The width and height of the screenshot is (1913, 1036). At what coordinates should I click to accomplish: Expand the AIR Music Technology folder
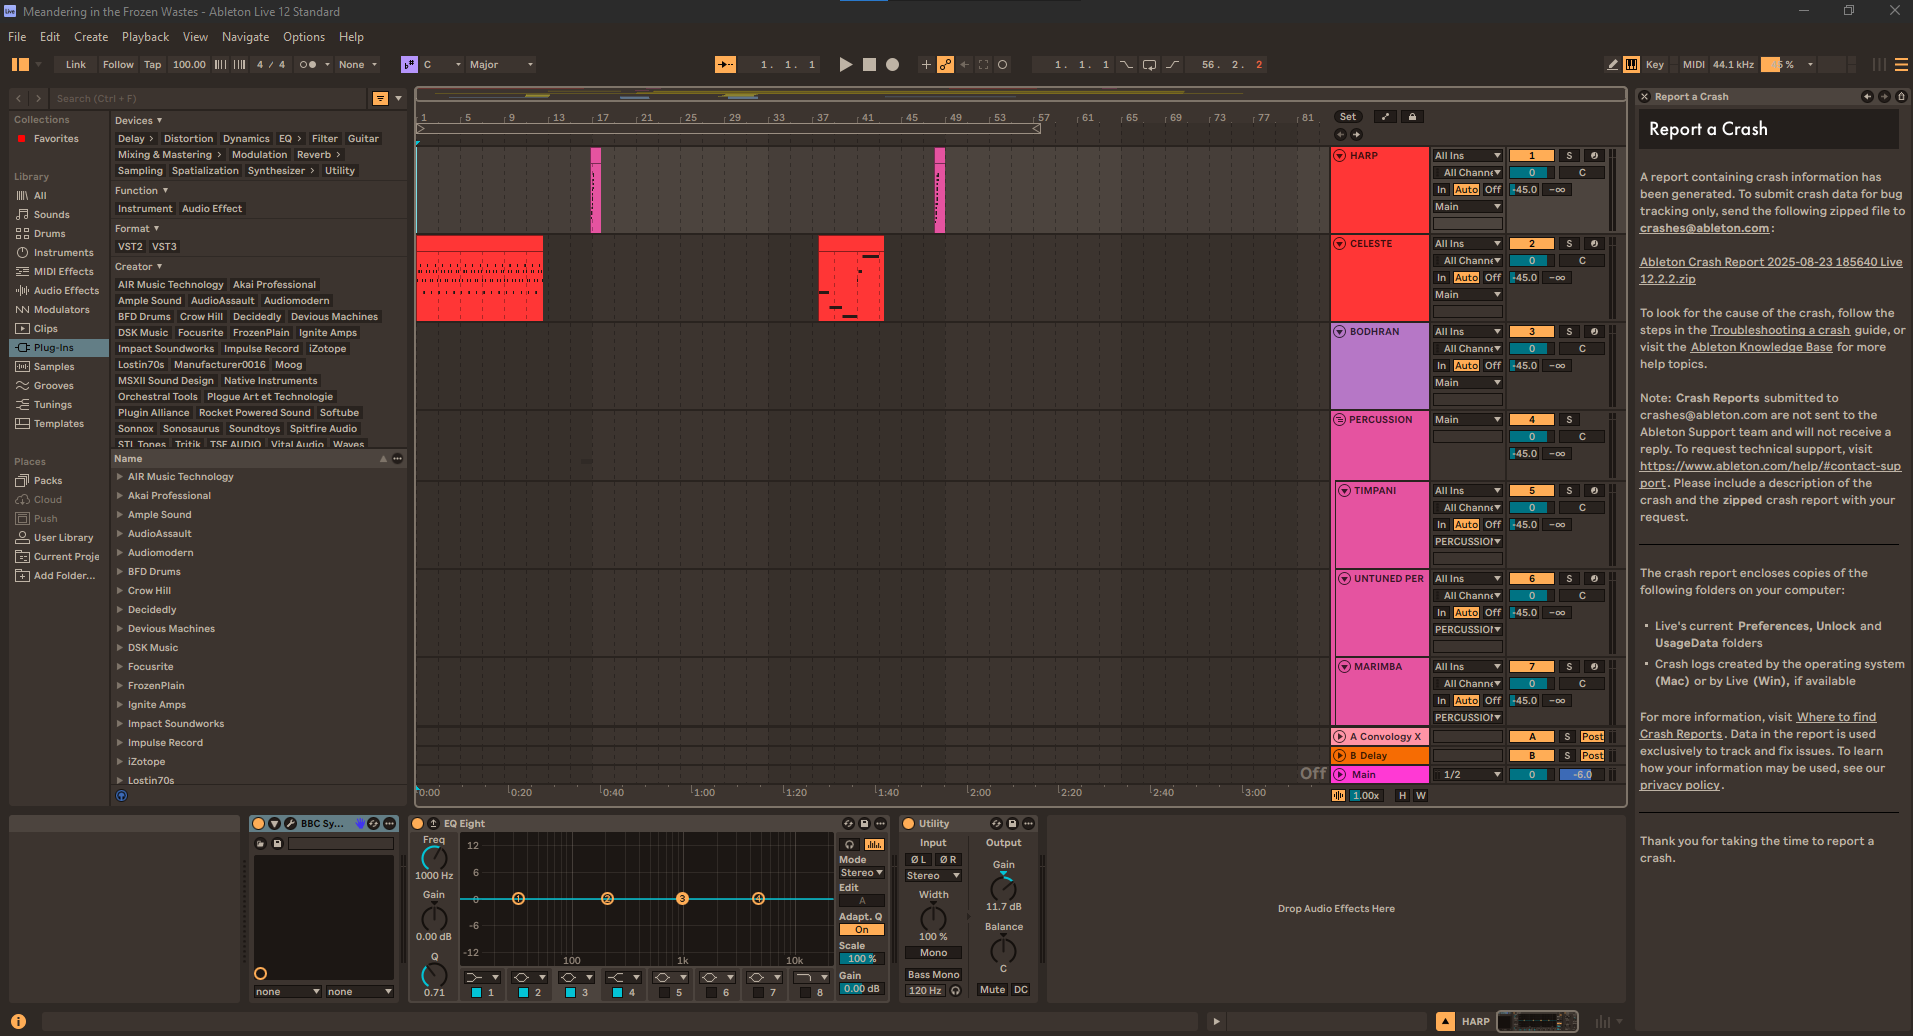[120, 477]
